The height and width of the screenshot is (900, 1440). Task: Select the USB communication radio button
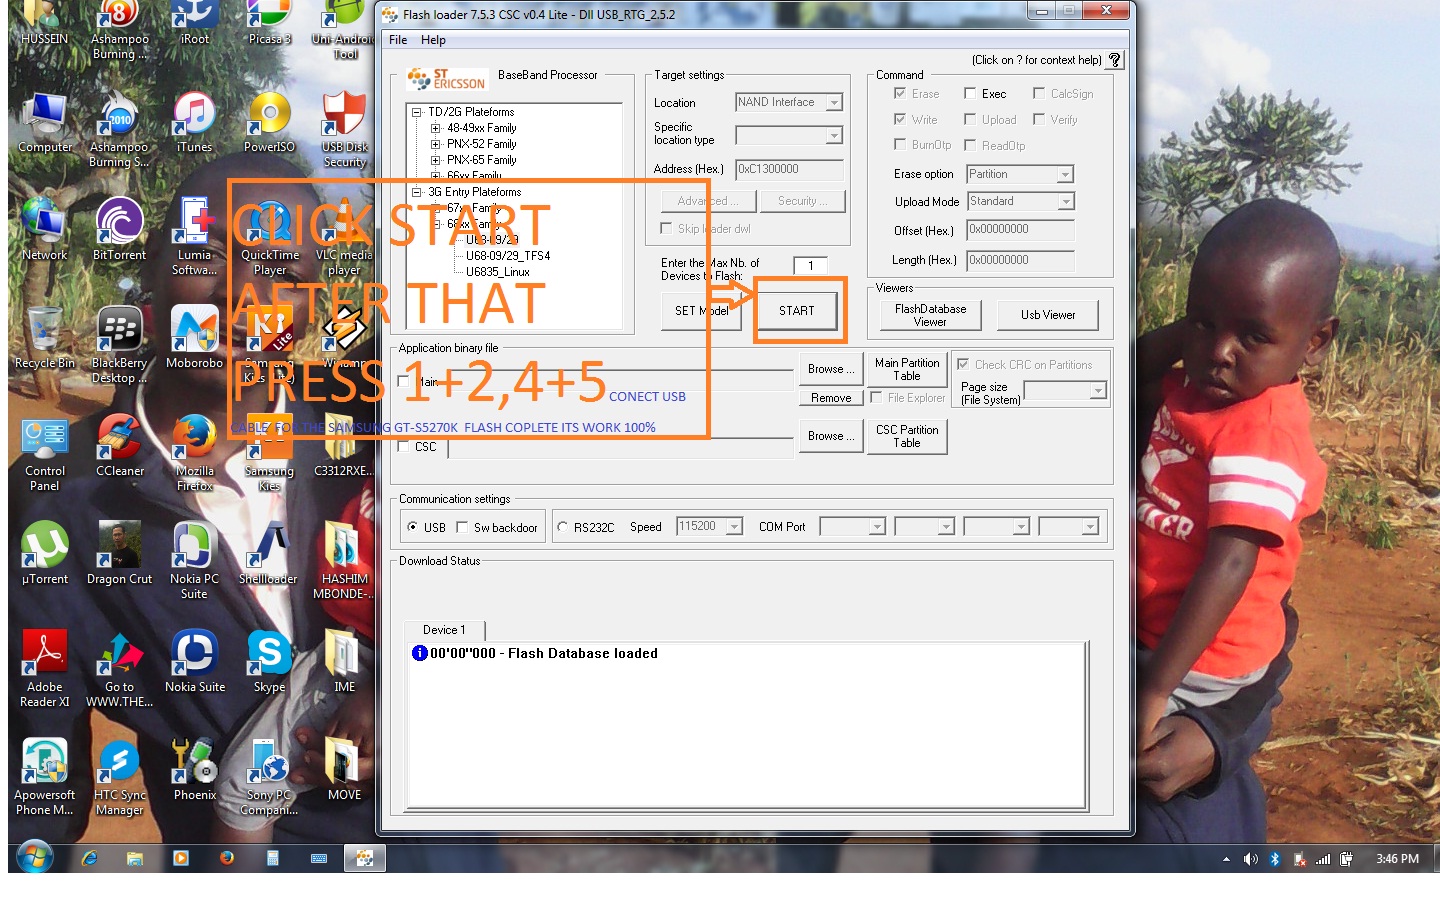412,527
